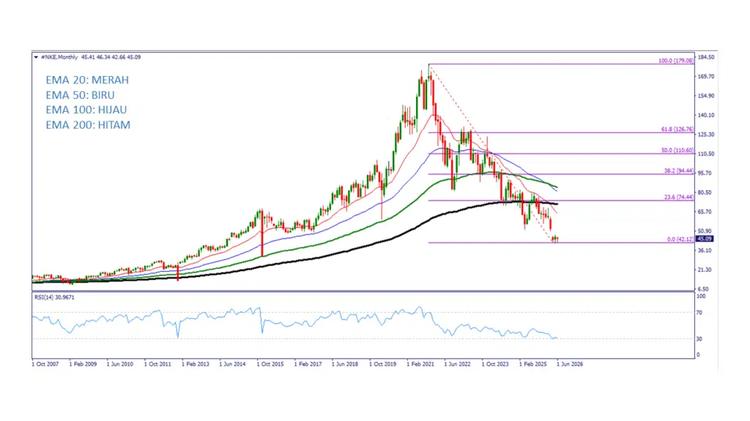Click the RSI 70 level scale label
This screenshot has height=421, width=750.
(699, 313)
